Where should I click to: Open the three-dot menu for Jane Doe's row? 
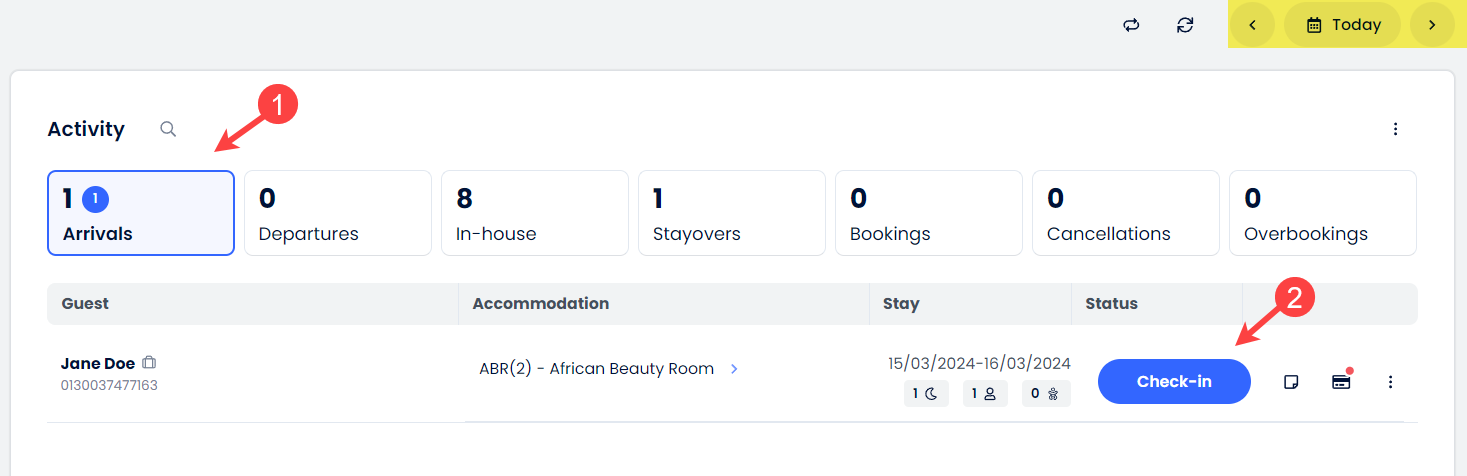(1390, 382)
